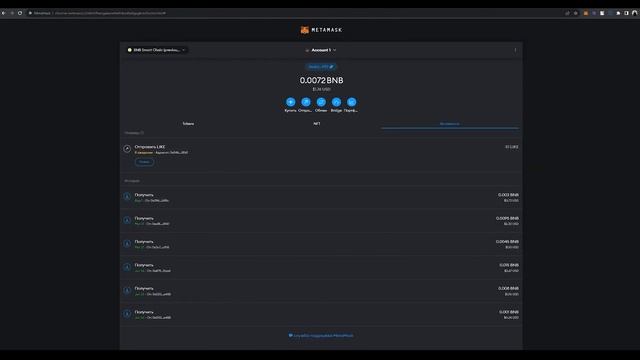Bookmark this page with star icon
Viewport: 640px width, 360px height.
tap(576, 13)
